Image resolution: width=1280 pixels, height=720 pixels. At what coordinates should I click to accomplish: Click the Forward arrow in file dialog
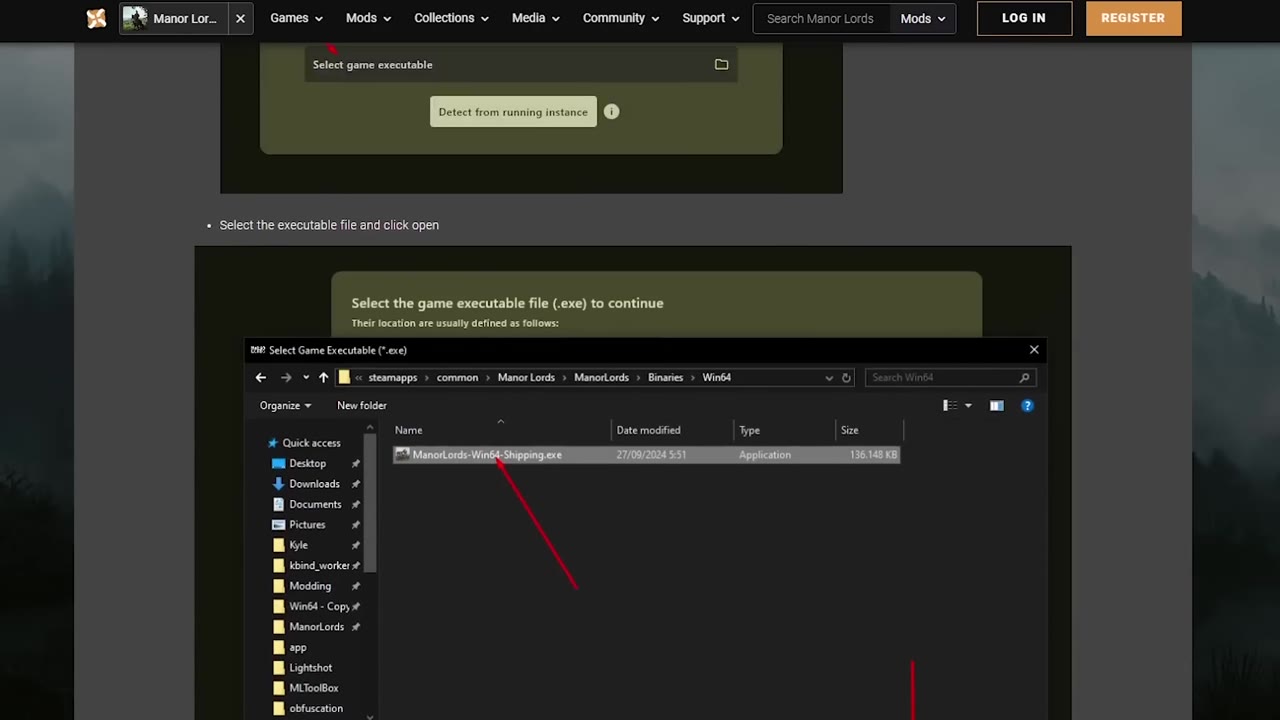286,377
